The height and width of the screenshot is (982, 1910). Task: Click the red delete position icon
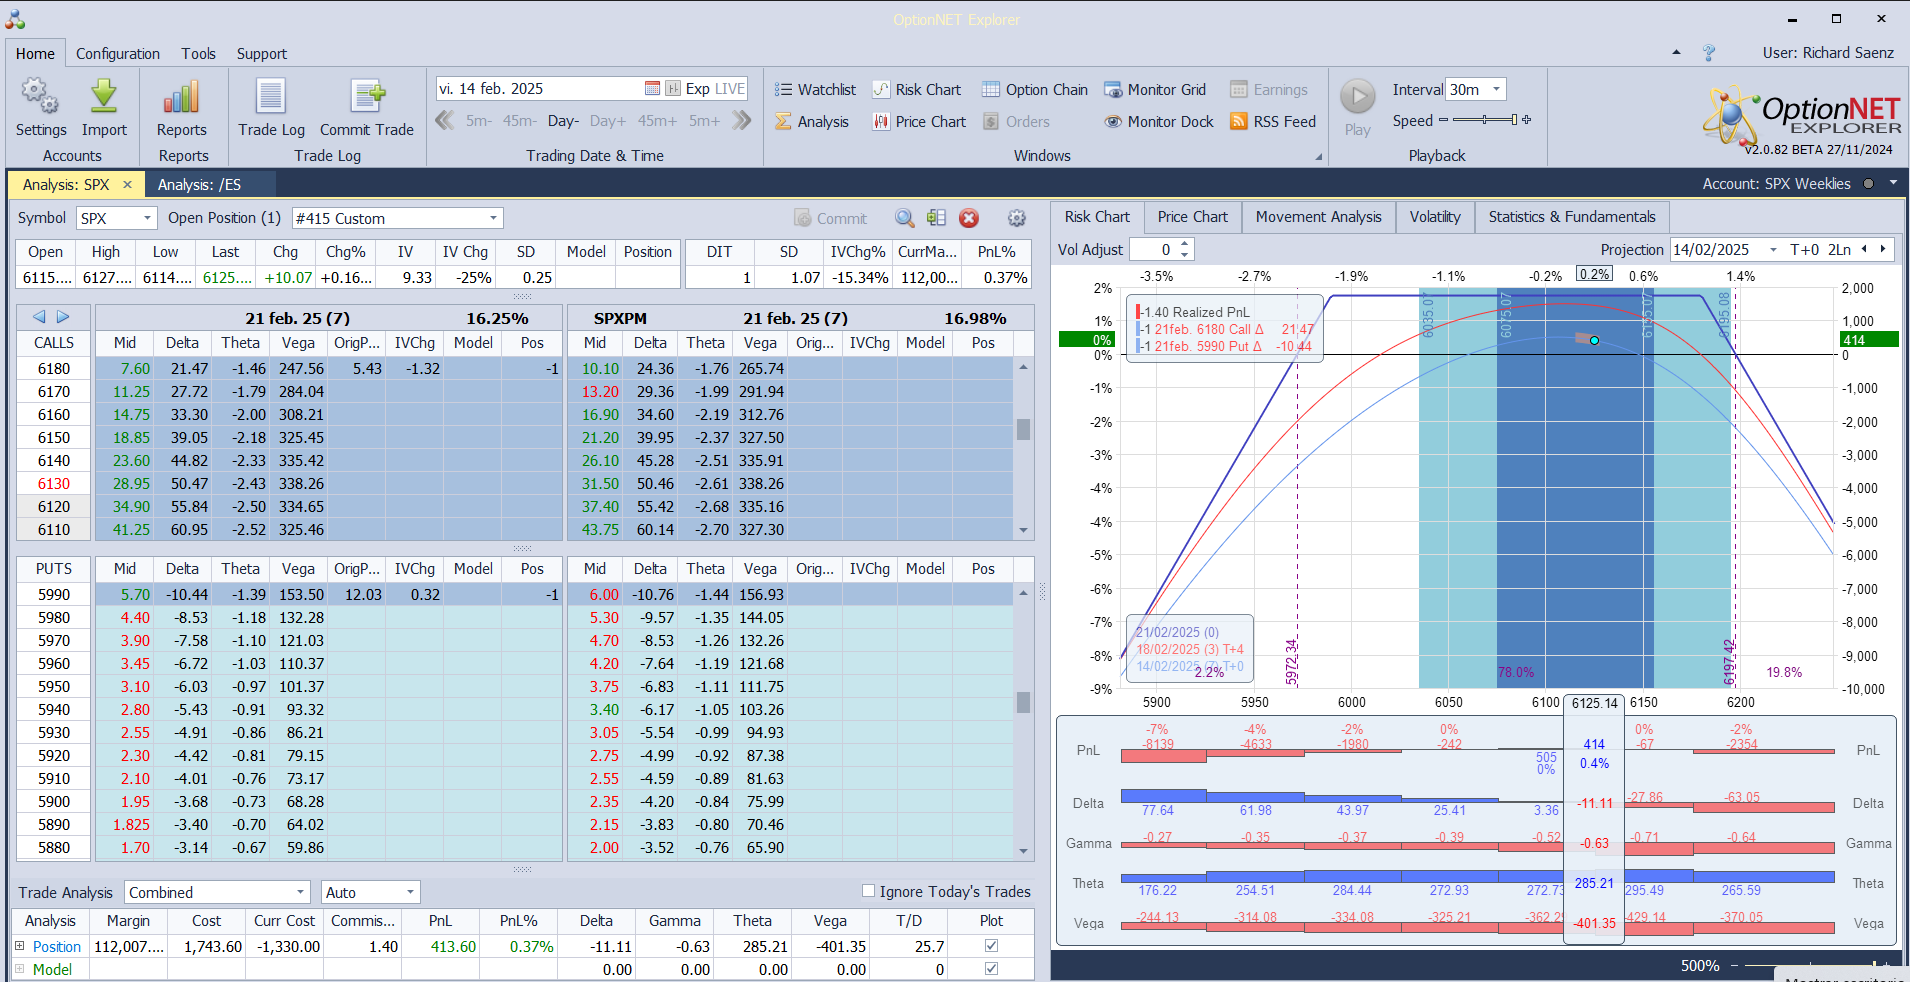click(968, 219)
